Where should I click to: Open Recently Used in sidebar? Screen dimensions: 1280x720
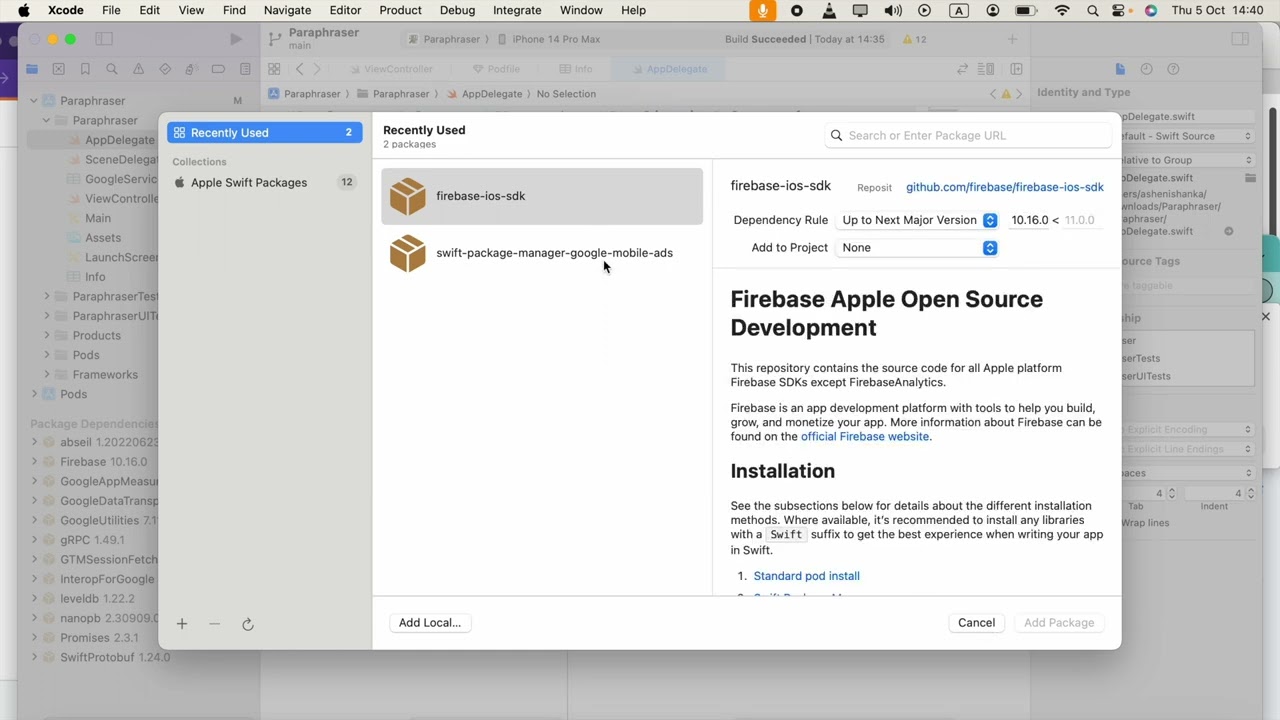[x=265, y=132]
